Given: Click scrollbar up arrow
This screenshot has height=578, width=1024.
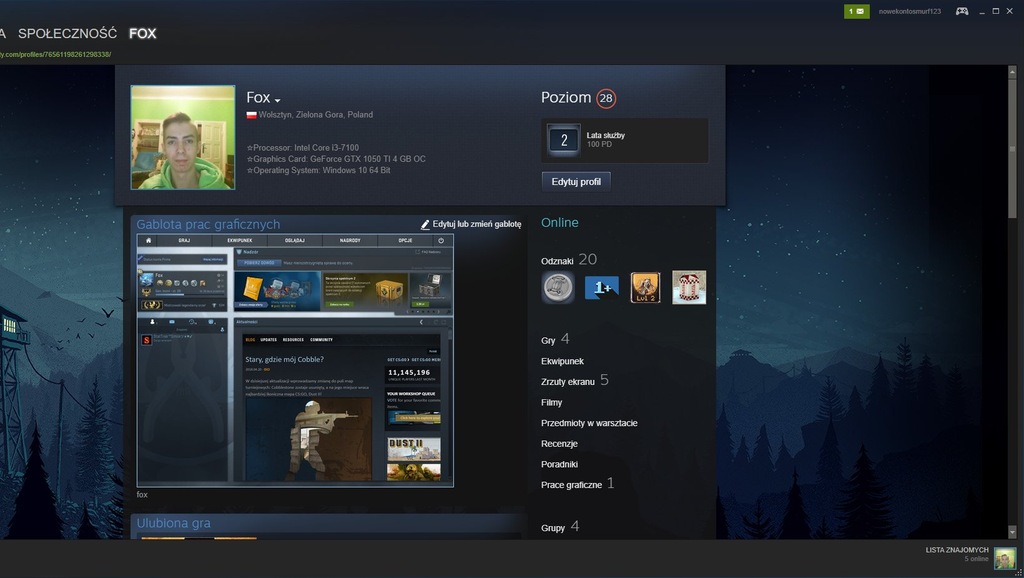Looking at the screenshot, I should pos(1012,71).
